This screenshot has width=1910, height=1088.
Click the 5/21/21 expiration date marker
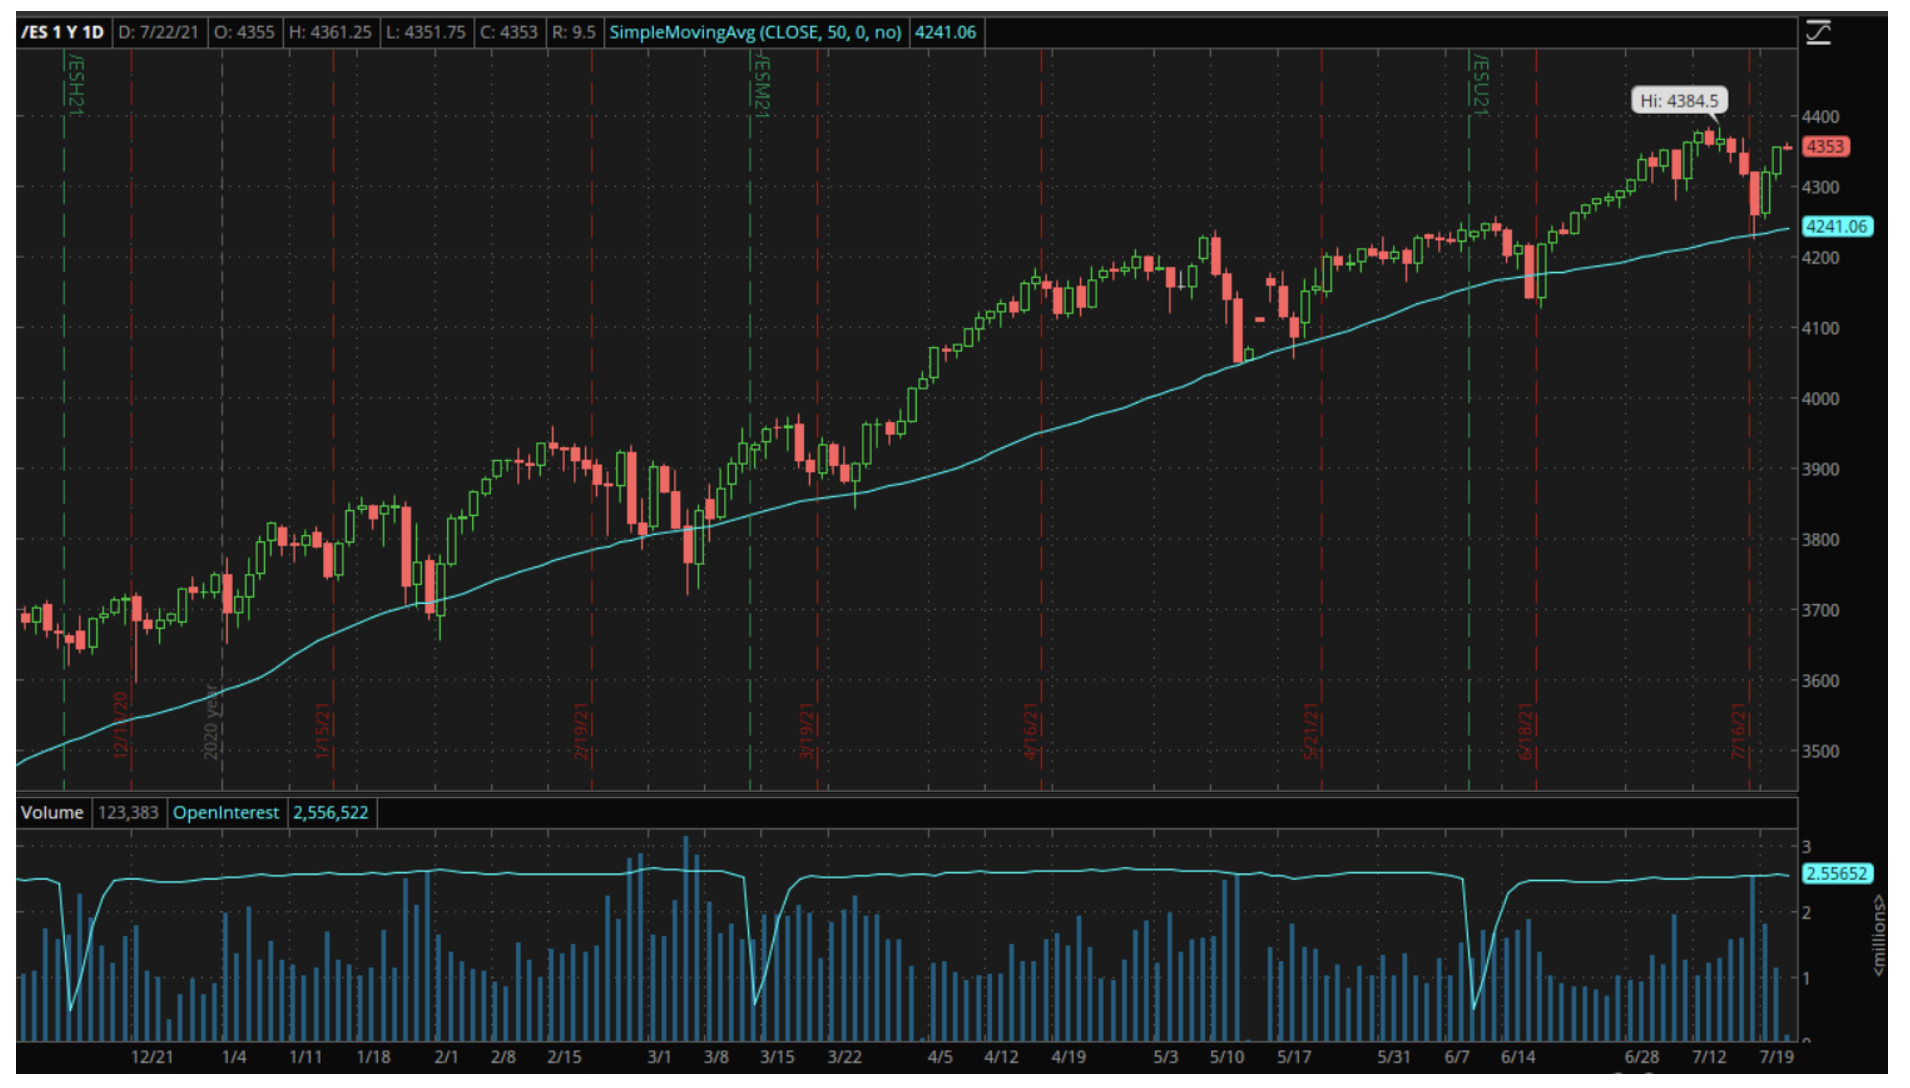1311,731
